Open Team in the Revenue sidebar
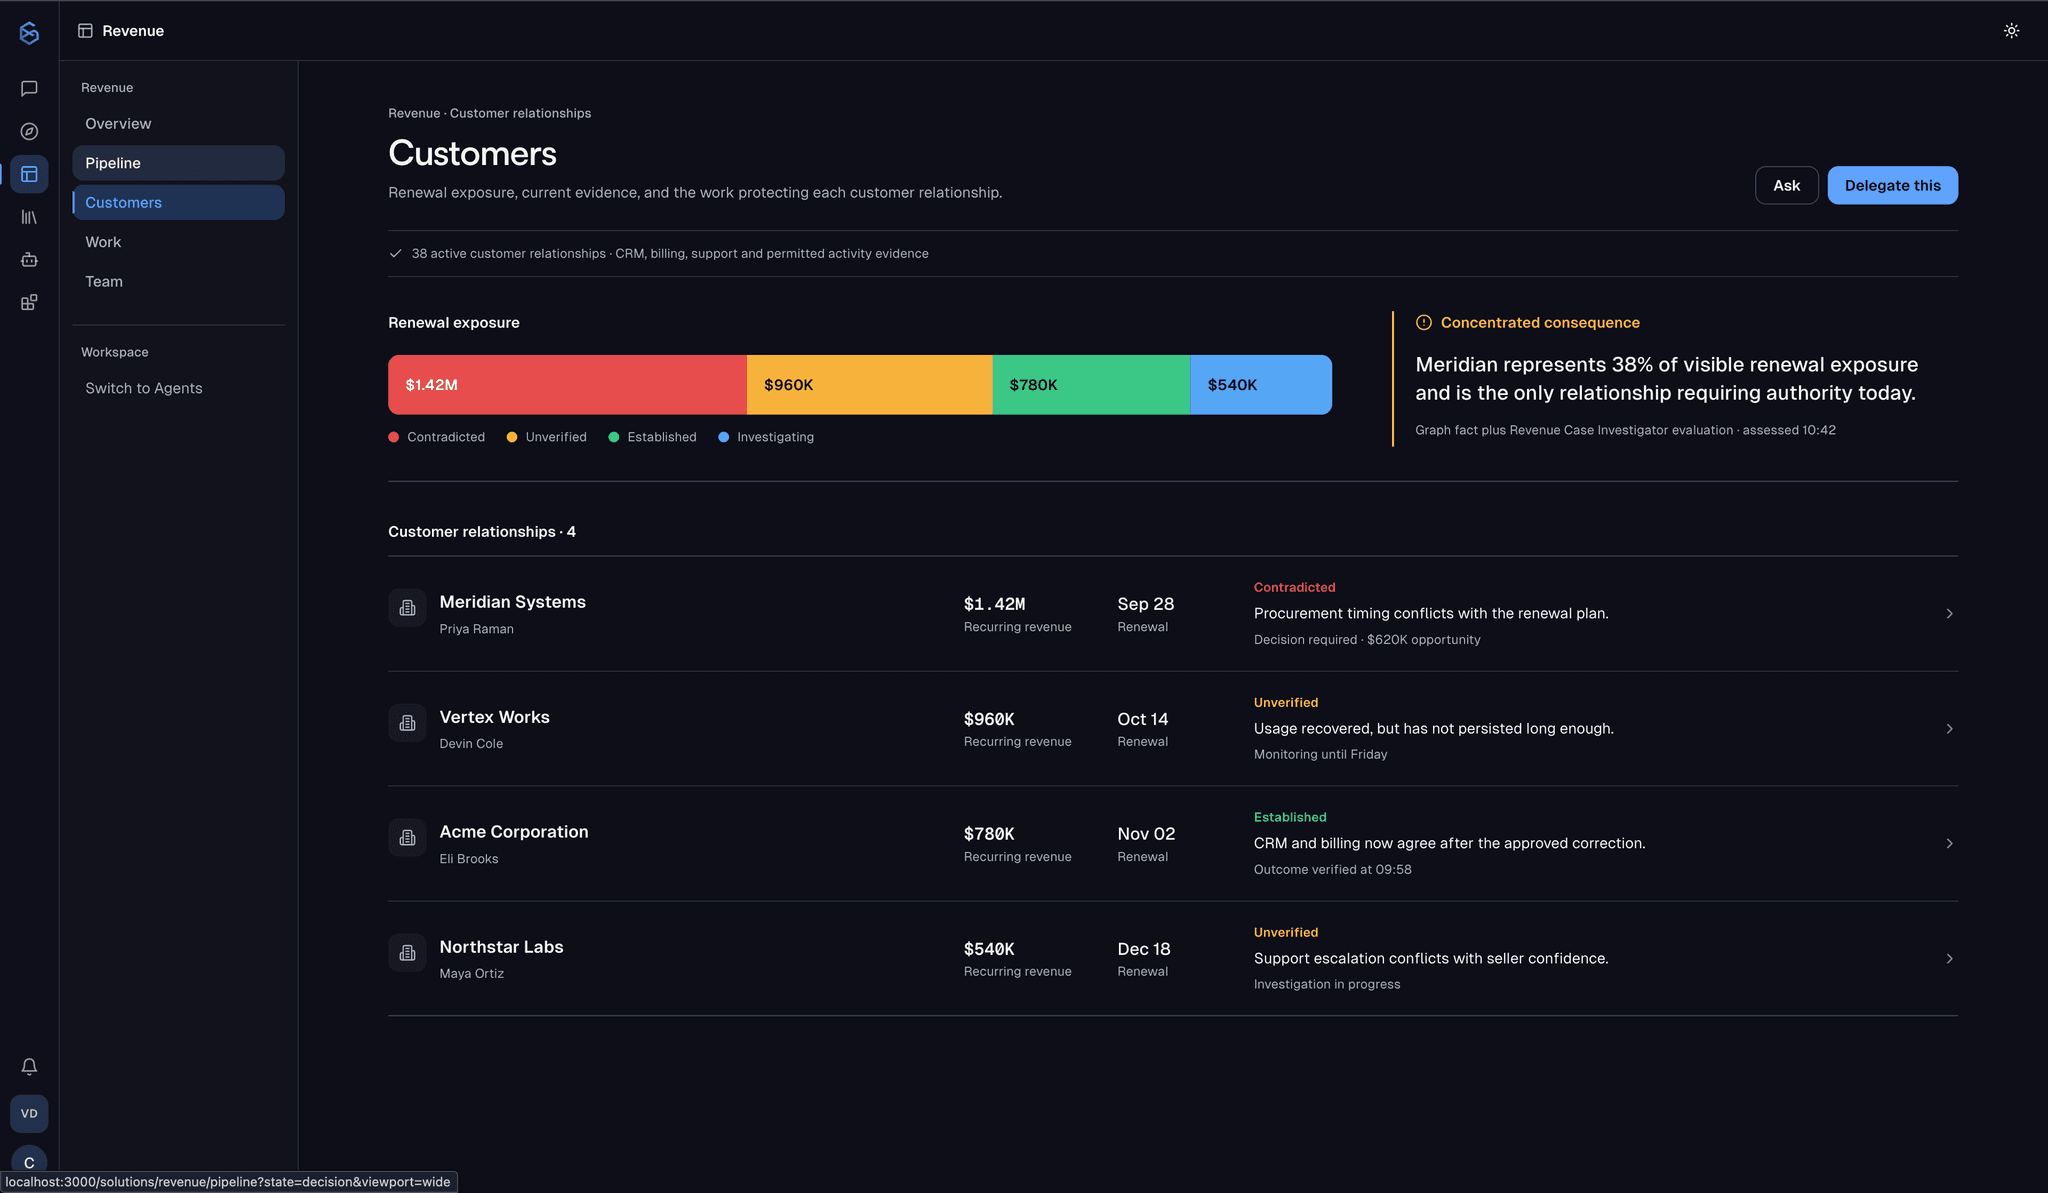2048x1193 pixels. point(178,282)
